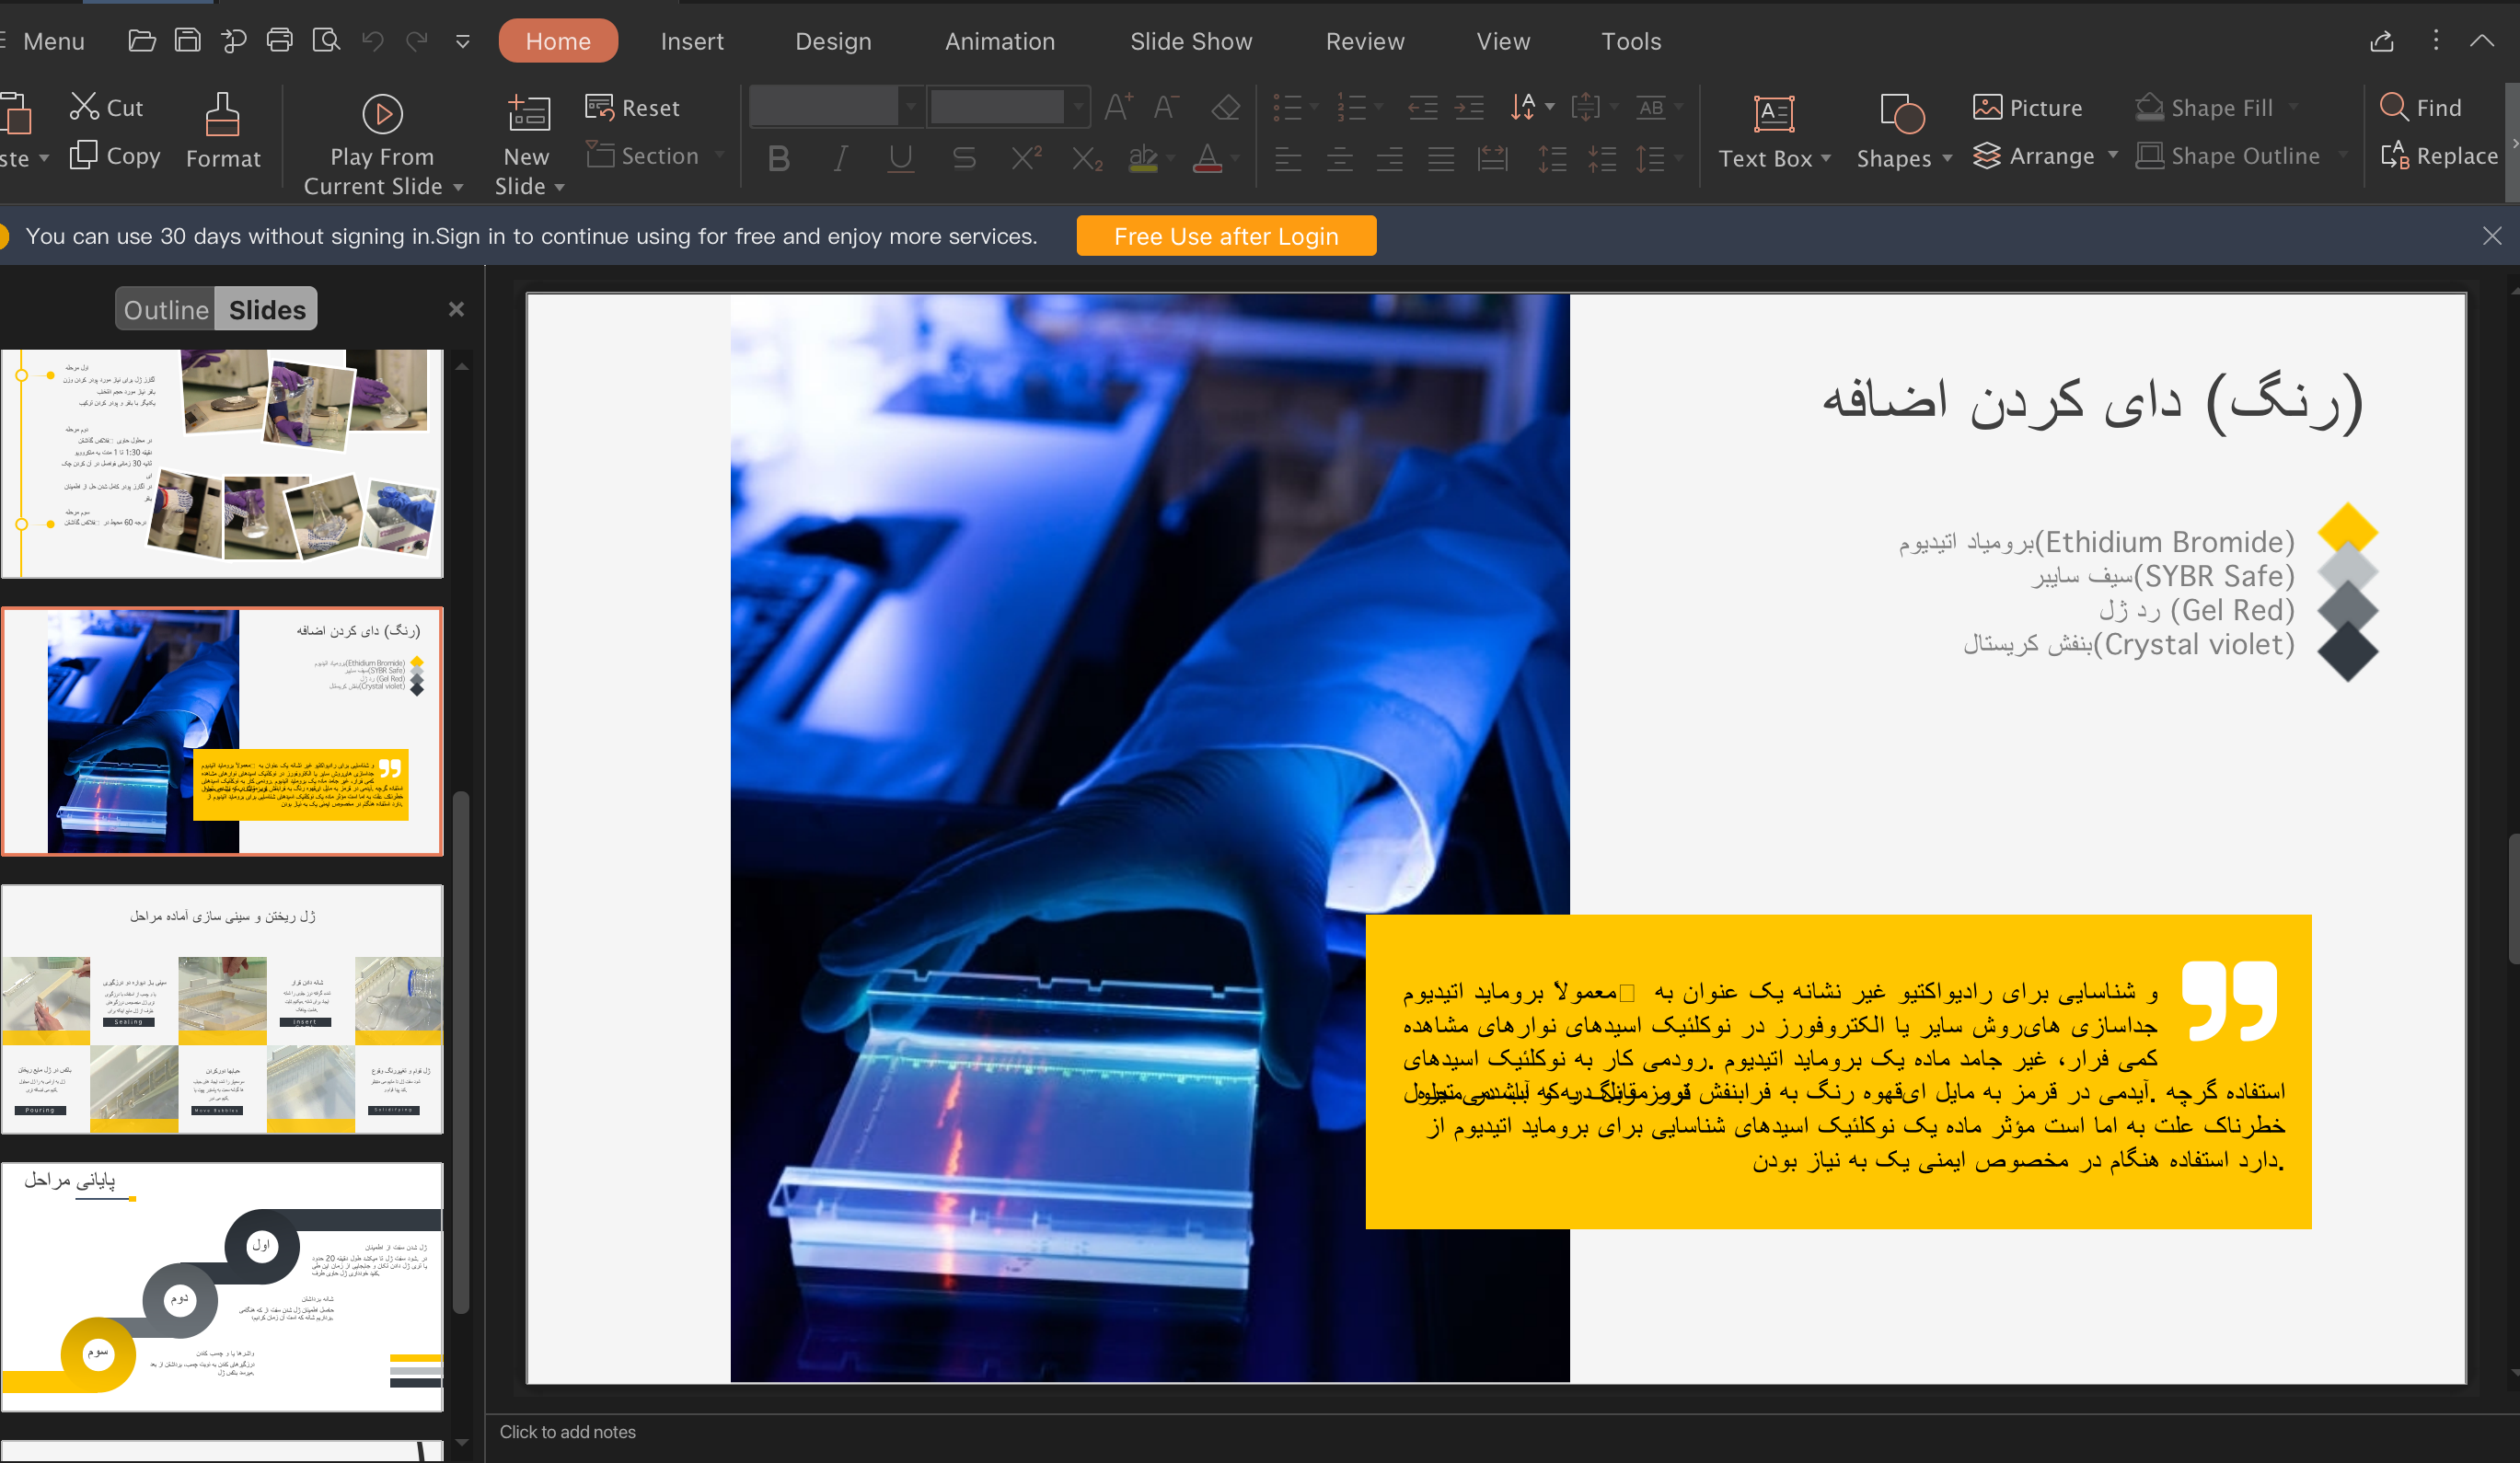Dismiss the sign-in notification bar
The image size is (2520, 1463).
pos(2492,236)
